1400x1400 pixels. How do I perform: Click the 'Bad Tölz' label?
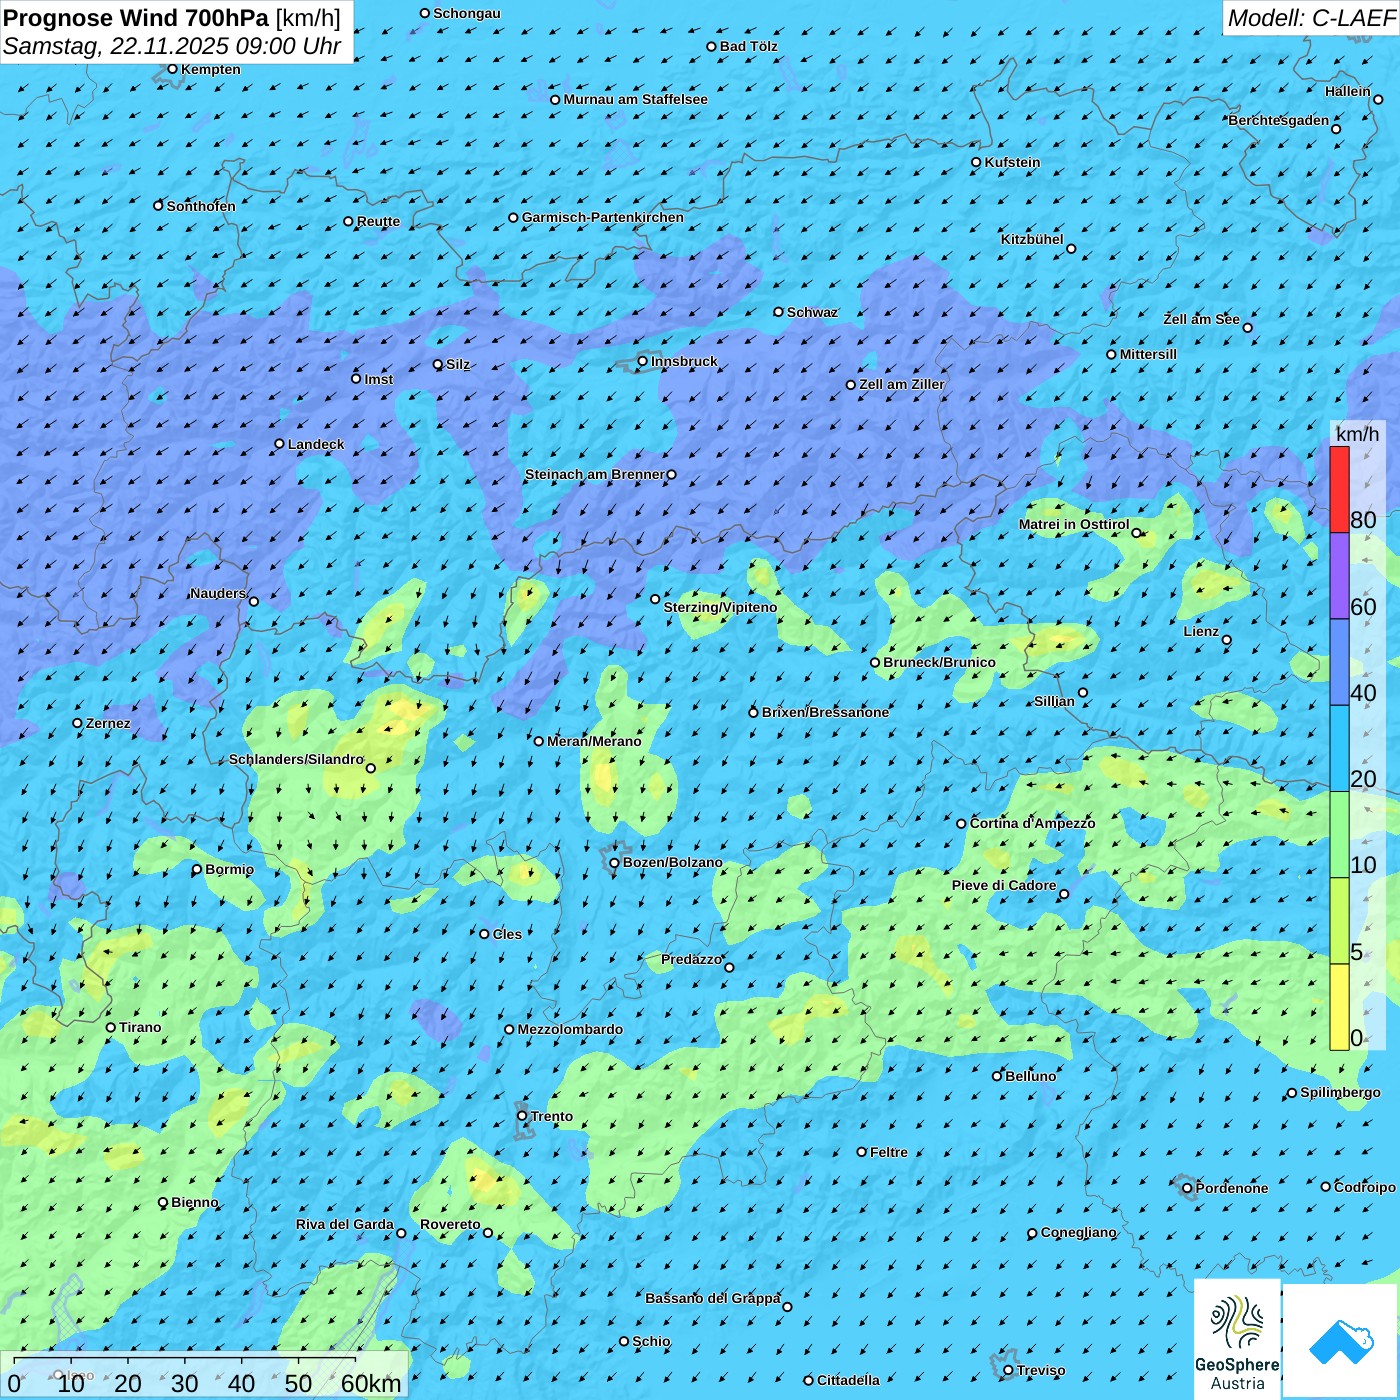pos(749,47)
